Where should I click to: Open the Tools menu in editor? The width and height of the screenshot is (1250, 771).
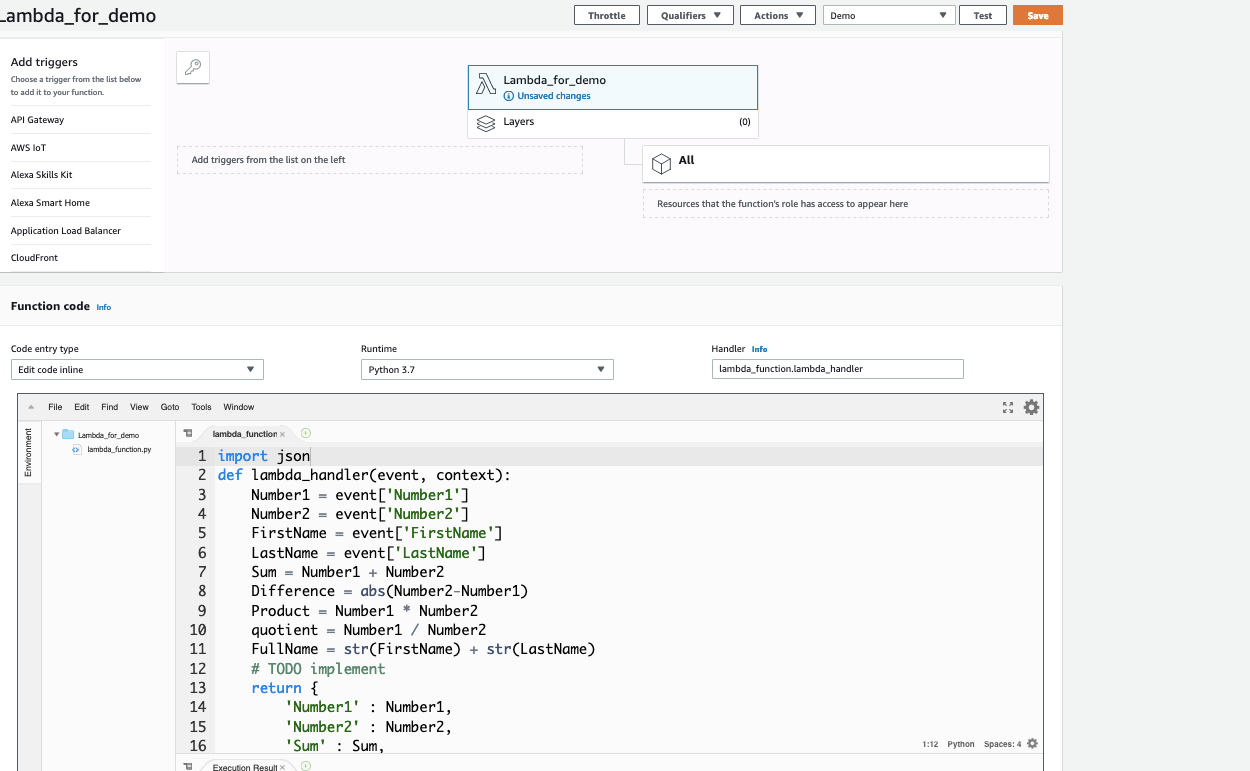point(202,407)
